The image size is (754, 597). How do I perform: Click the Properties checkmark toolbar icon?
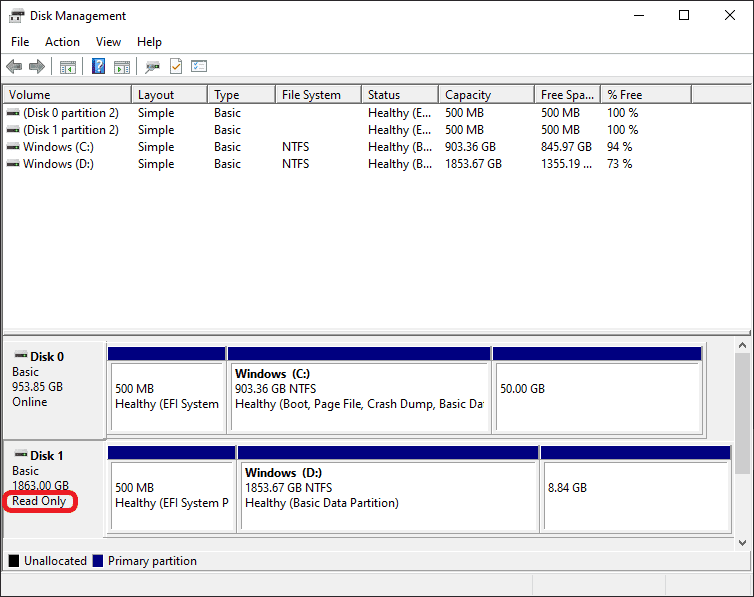[x=176, y=67]
